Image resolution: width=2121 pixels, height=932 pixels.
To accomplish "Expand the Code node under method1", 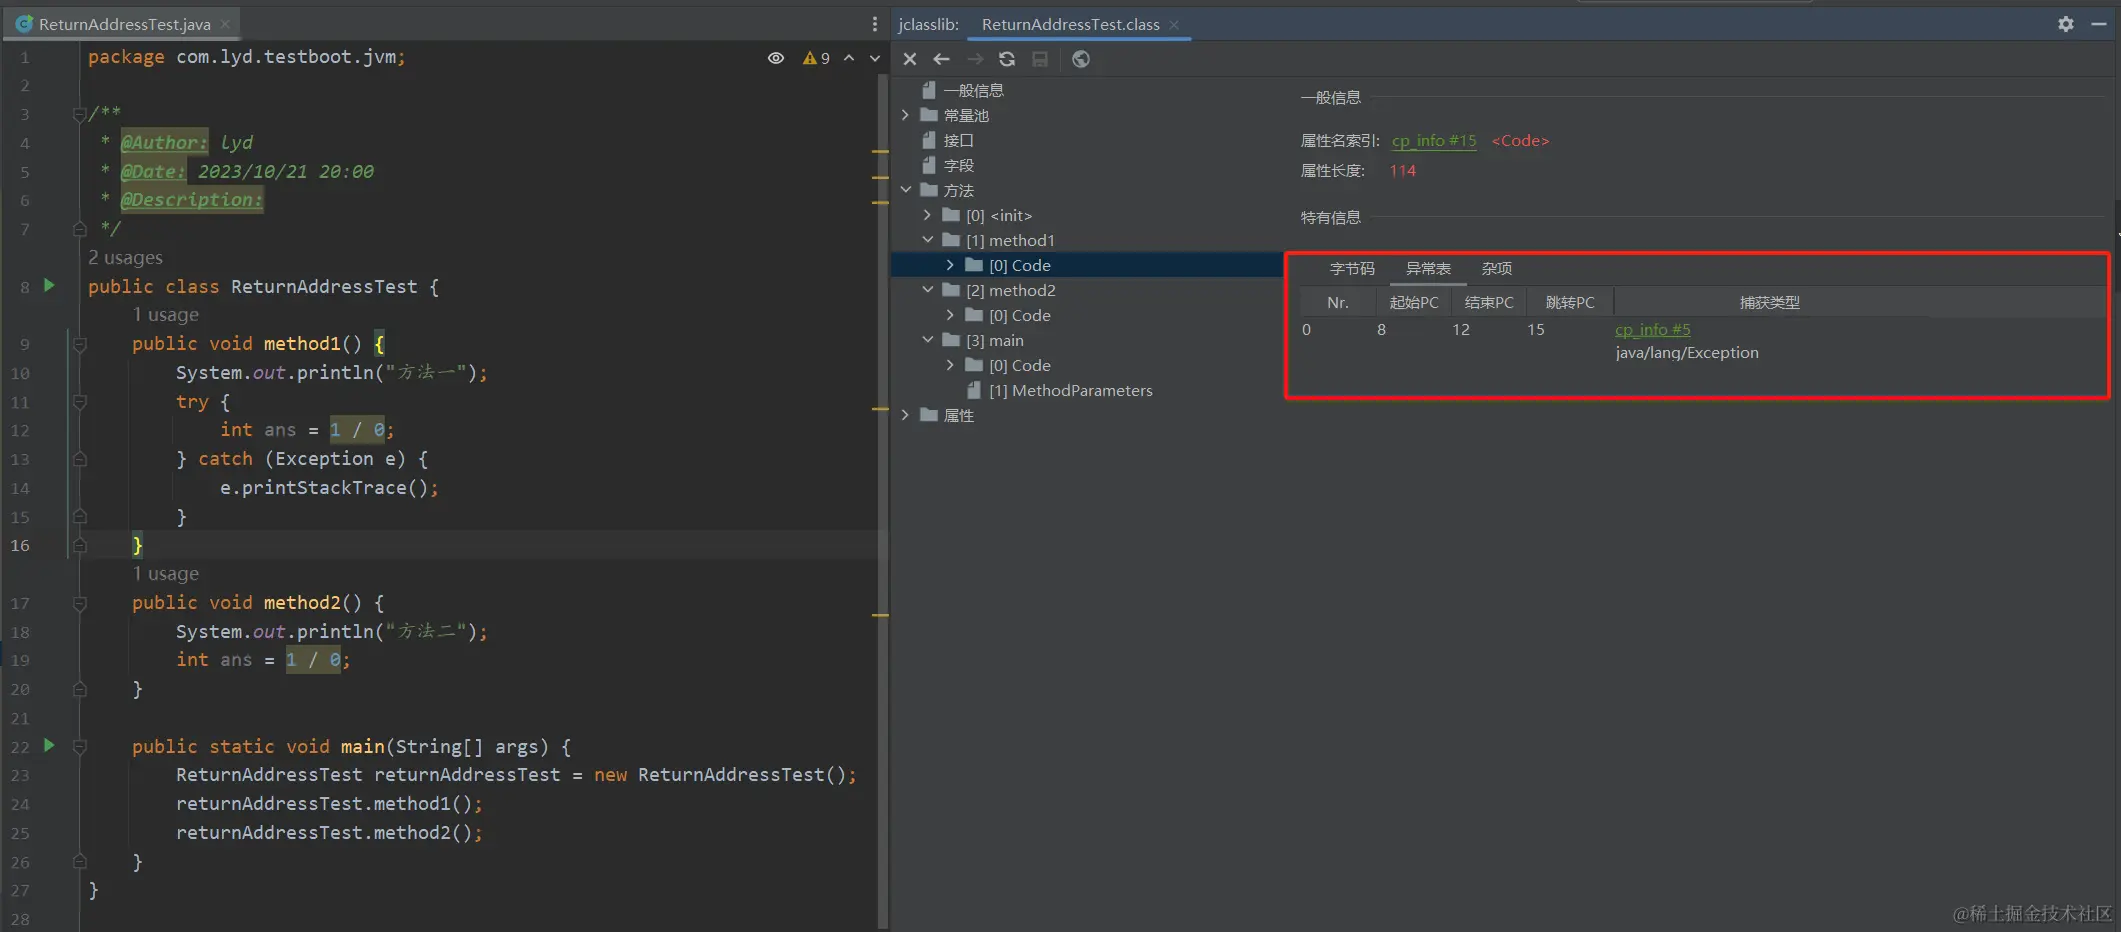I will (950, 265).
